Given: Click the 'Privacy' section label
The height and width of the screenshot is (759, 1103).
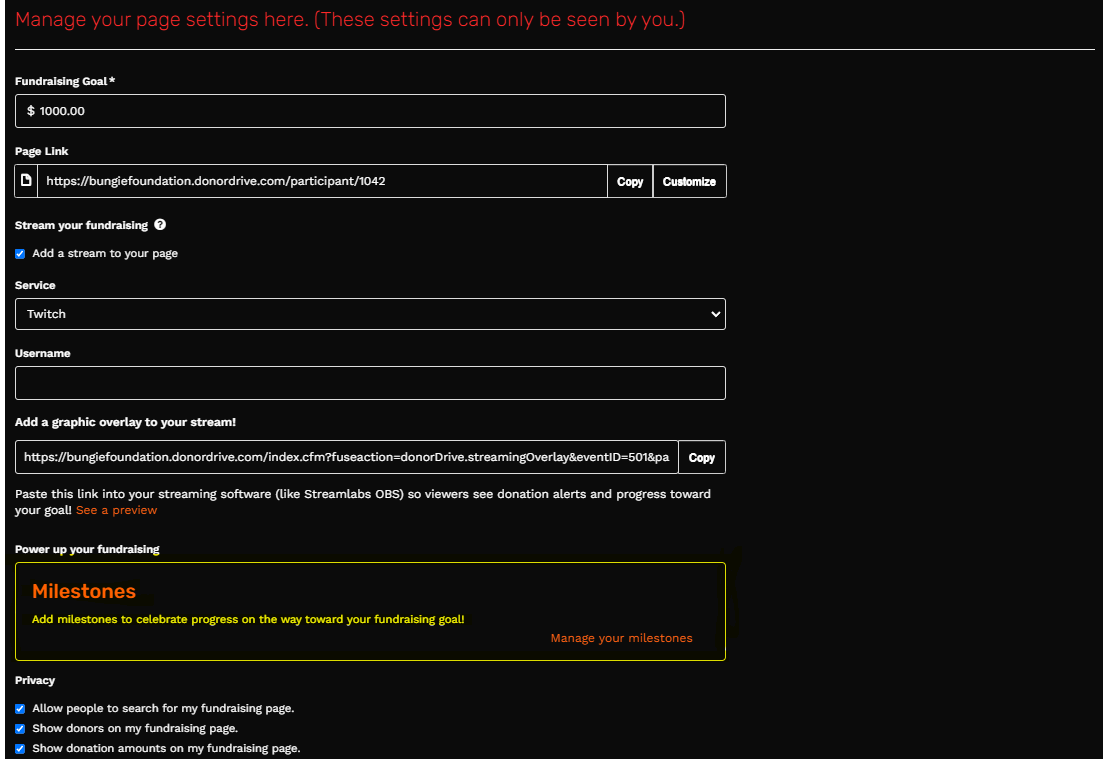Looking at the screenshot, I should click(x=35, y=680).
